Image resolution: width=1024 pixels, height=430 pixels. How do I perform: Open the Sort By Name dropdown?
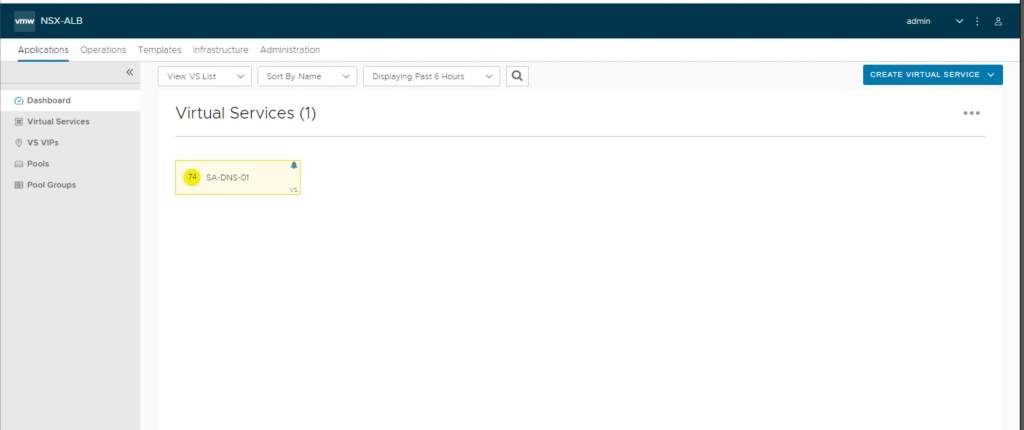coord(306,76)
